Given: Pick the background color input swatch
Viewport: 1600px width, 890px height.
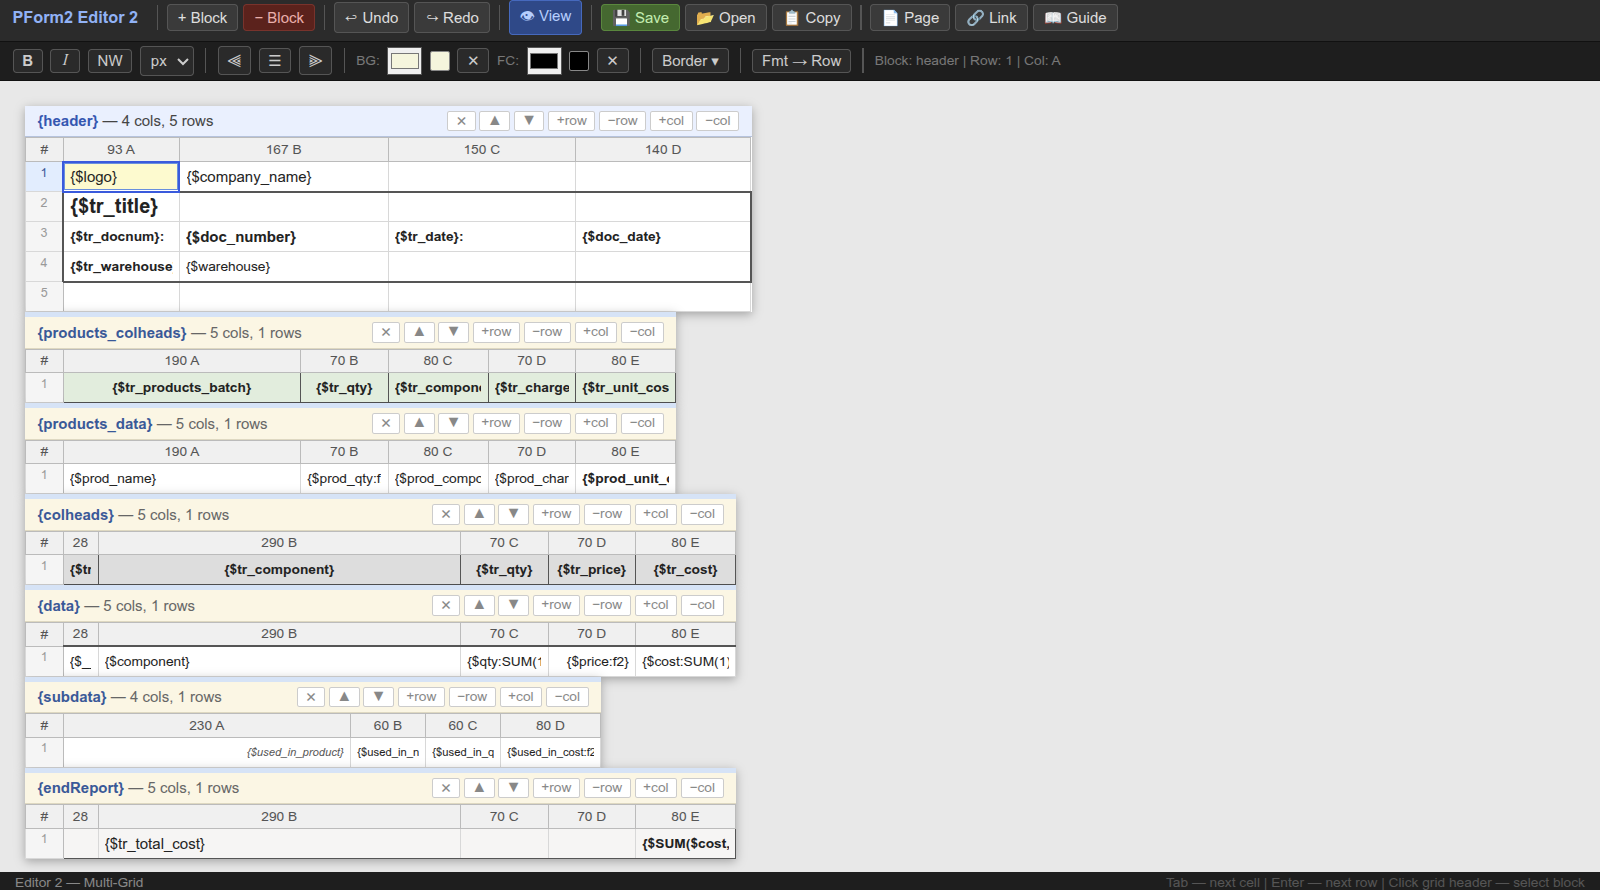Looking at the screenshot, I should [404, 61].
